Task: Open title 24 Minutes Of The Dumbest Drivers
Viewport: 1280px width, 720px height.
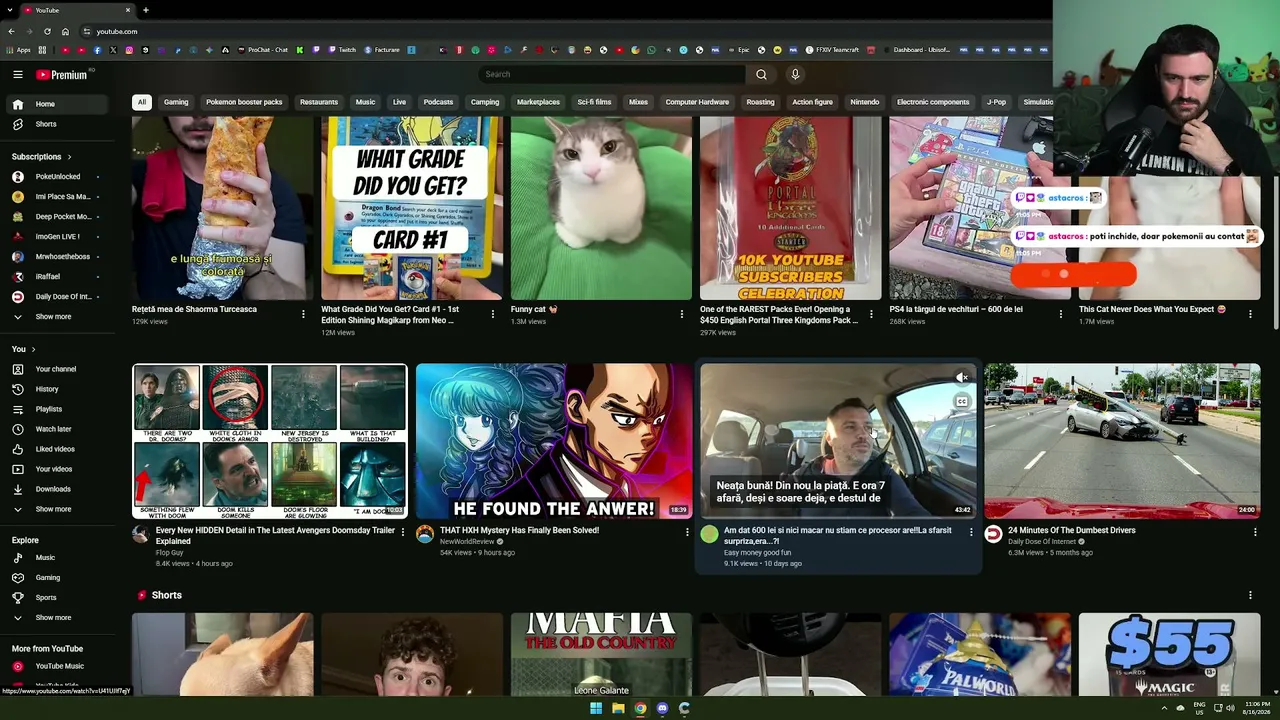Action: point(1071,531)
